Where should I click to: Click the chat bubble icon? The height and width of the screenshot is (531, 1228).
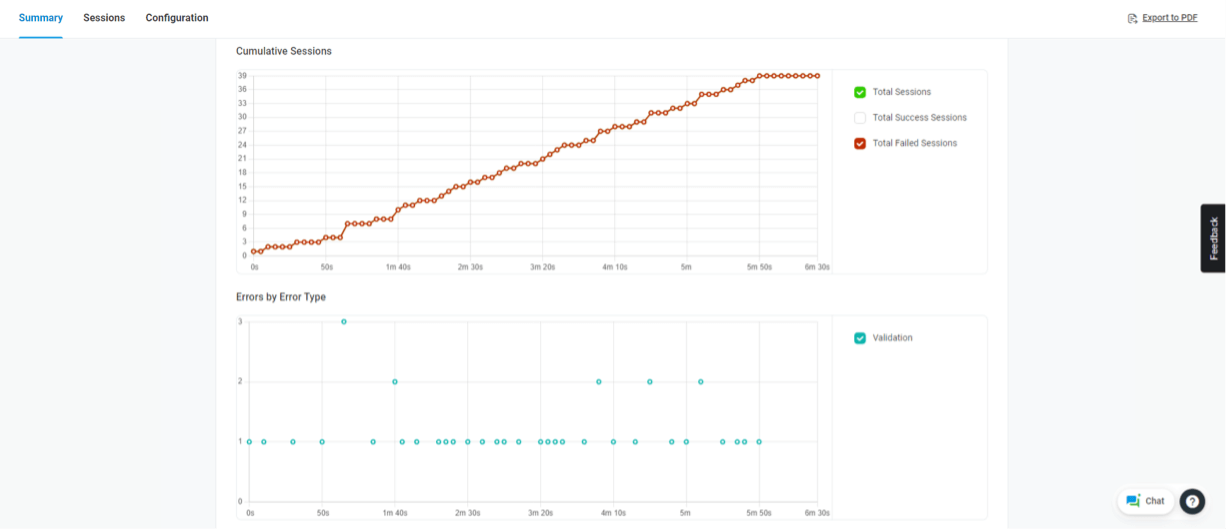click(1133, 501)
